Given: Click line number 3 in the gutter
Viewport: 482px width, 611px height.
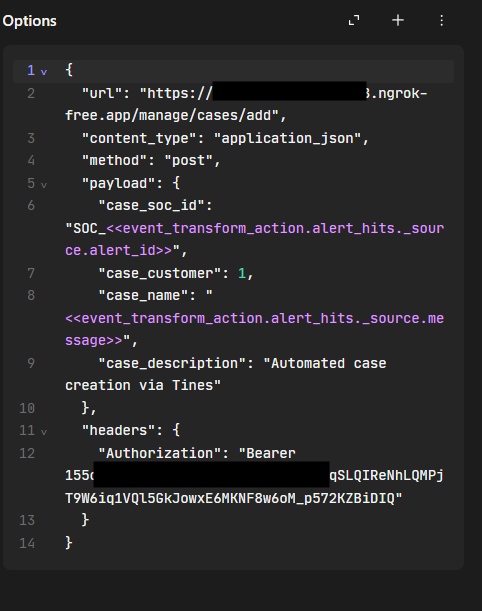Looking at the screenshot, I should coord(31,138).
